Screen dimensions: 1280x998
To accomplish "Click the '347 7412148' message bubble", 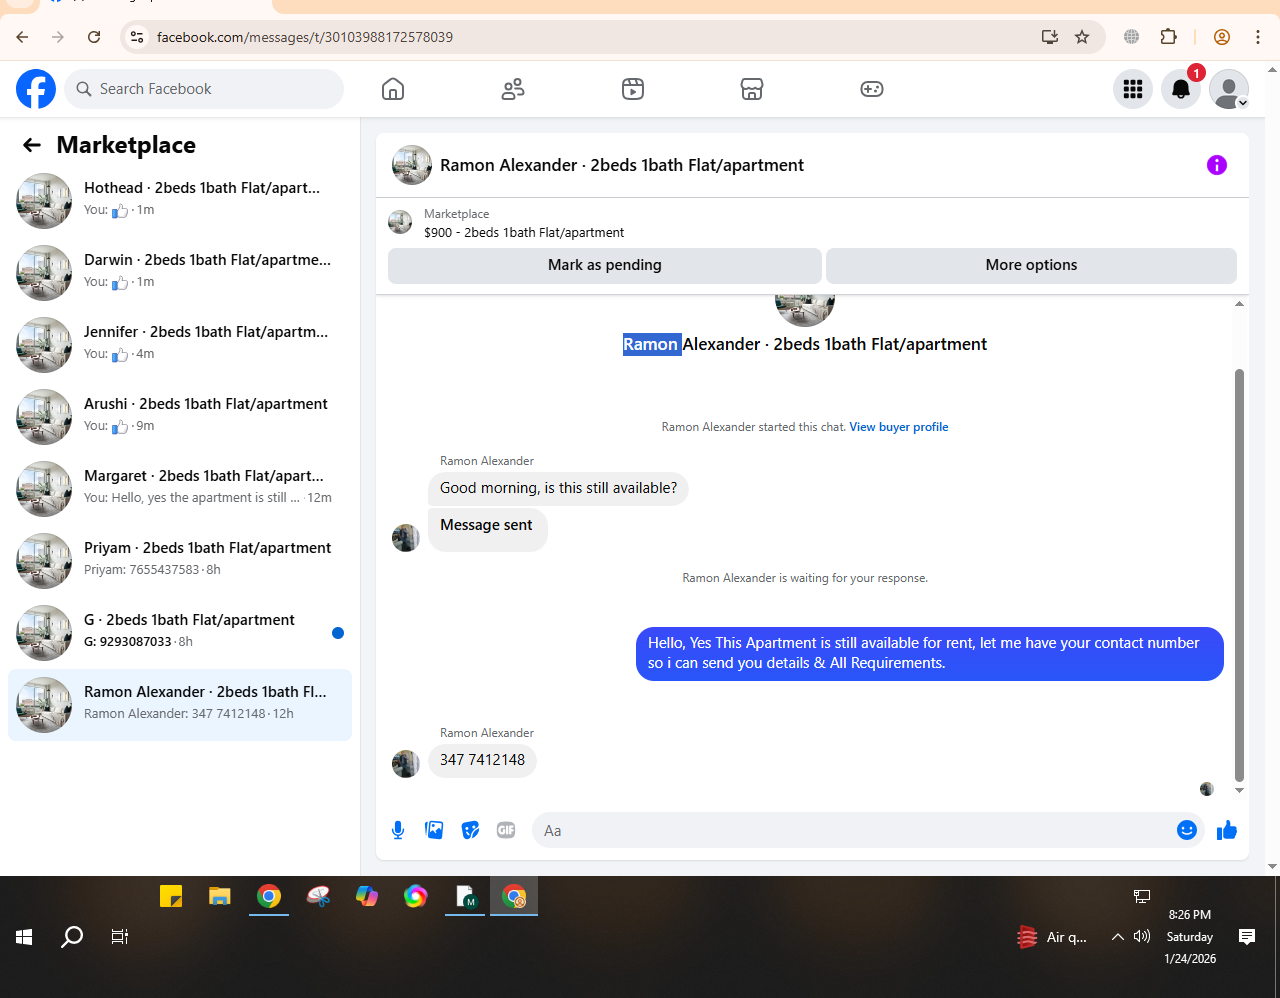I will point(482,760).
